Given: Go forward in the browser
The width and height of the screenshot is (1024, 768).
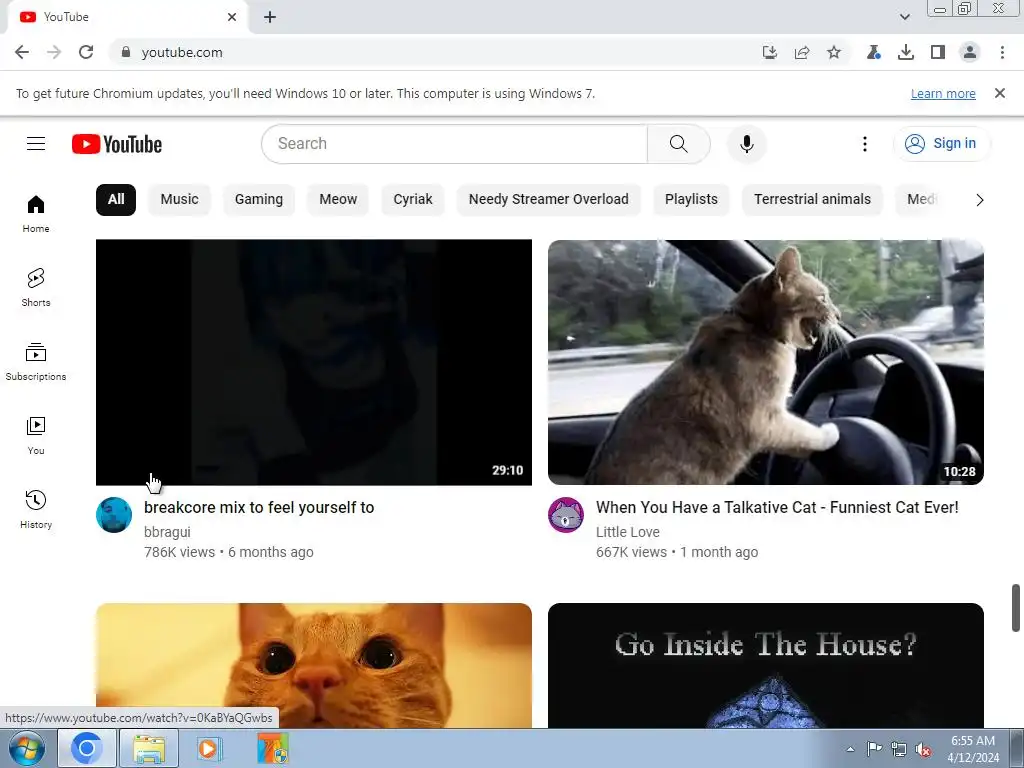Looking at the screenshot, I should point(54,52).
